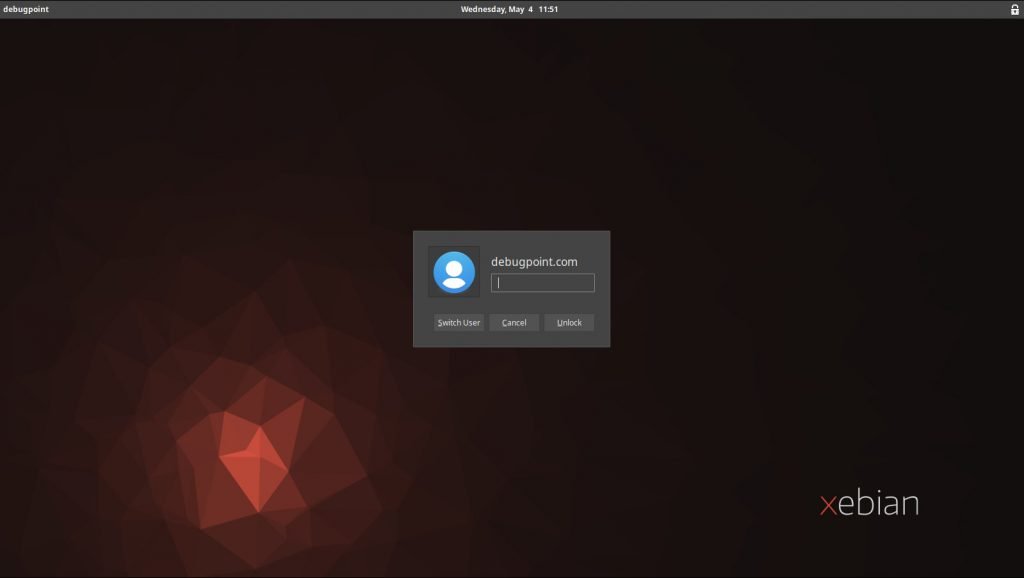The image size is (1024, 578).
Task: Click the text cursor in the password field
Action: [x=500, y=283]
